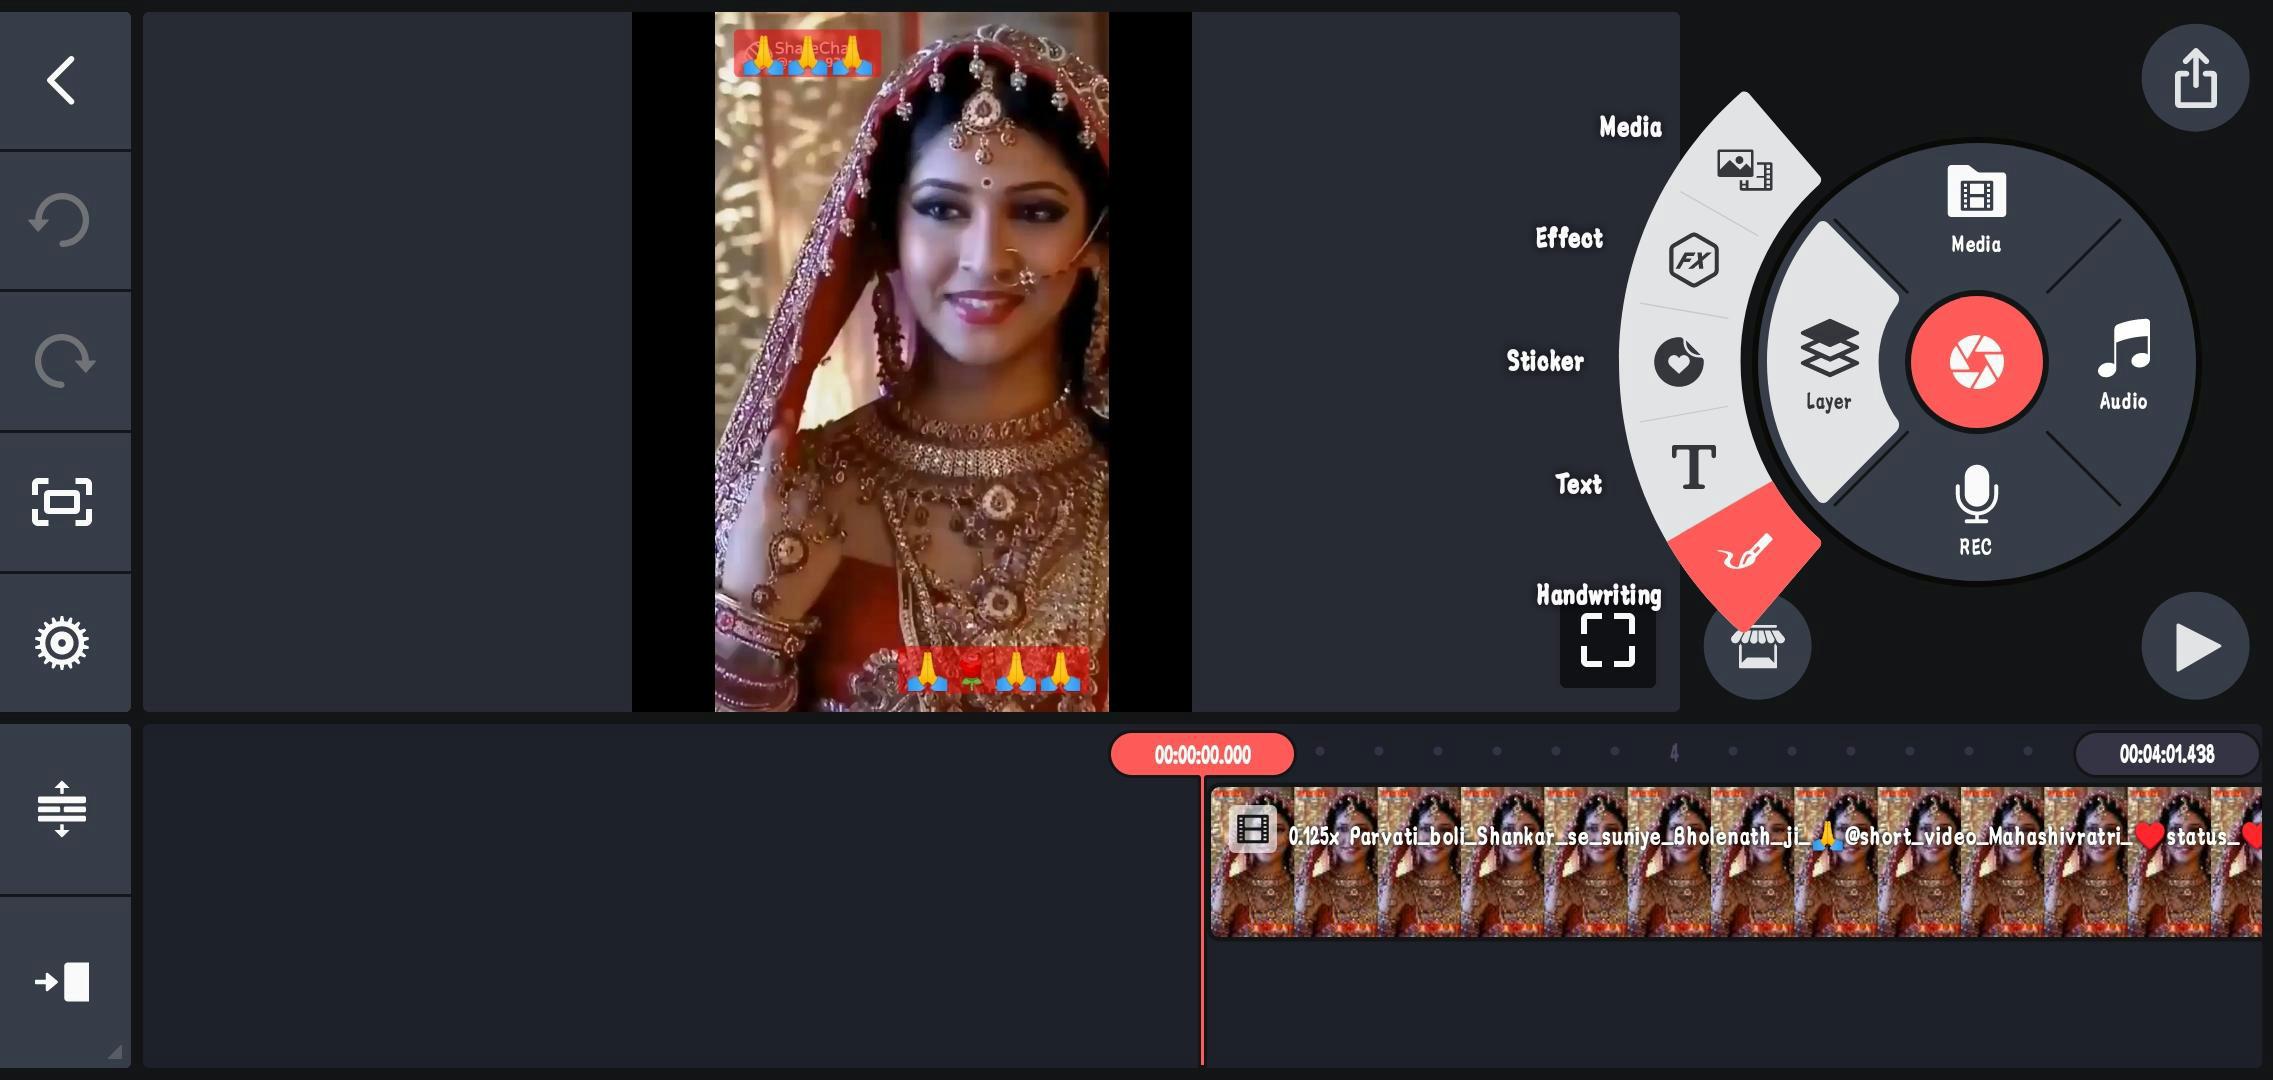The height and width of the screenshot is (1080, 2273).
Task: Expand the timeline track view
Action: point(62,809)
